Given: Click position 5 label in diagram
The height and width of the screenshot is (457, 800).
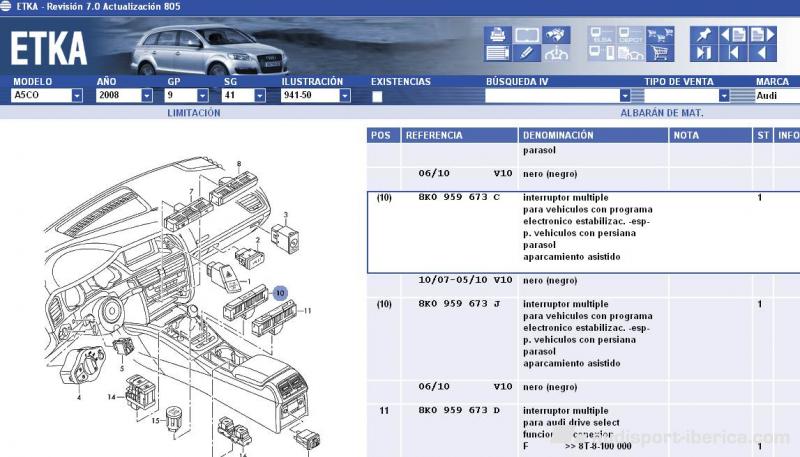Looking at the screenshot, I should point(122,368).
